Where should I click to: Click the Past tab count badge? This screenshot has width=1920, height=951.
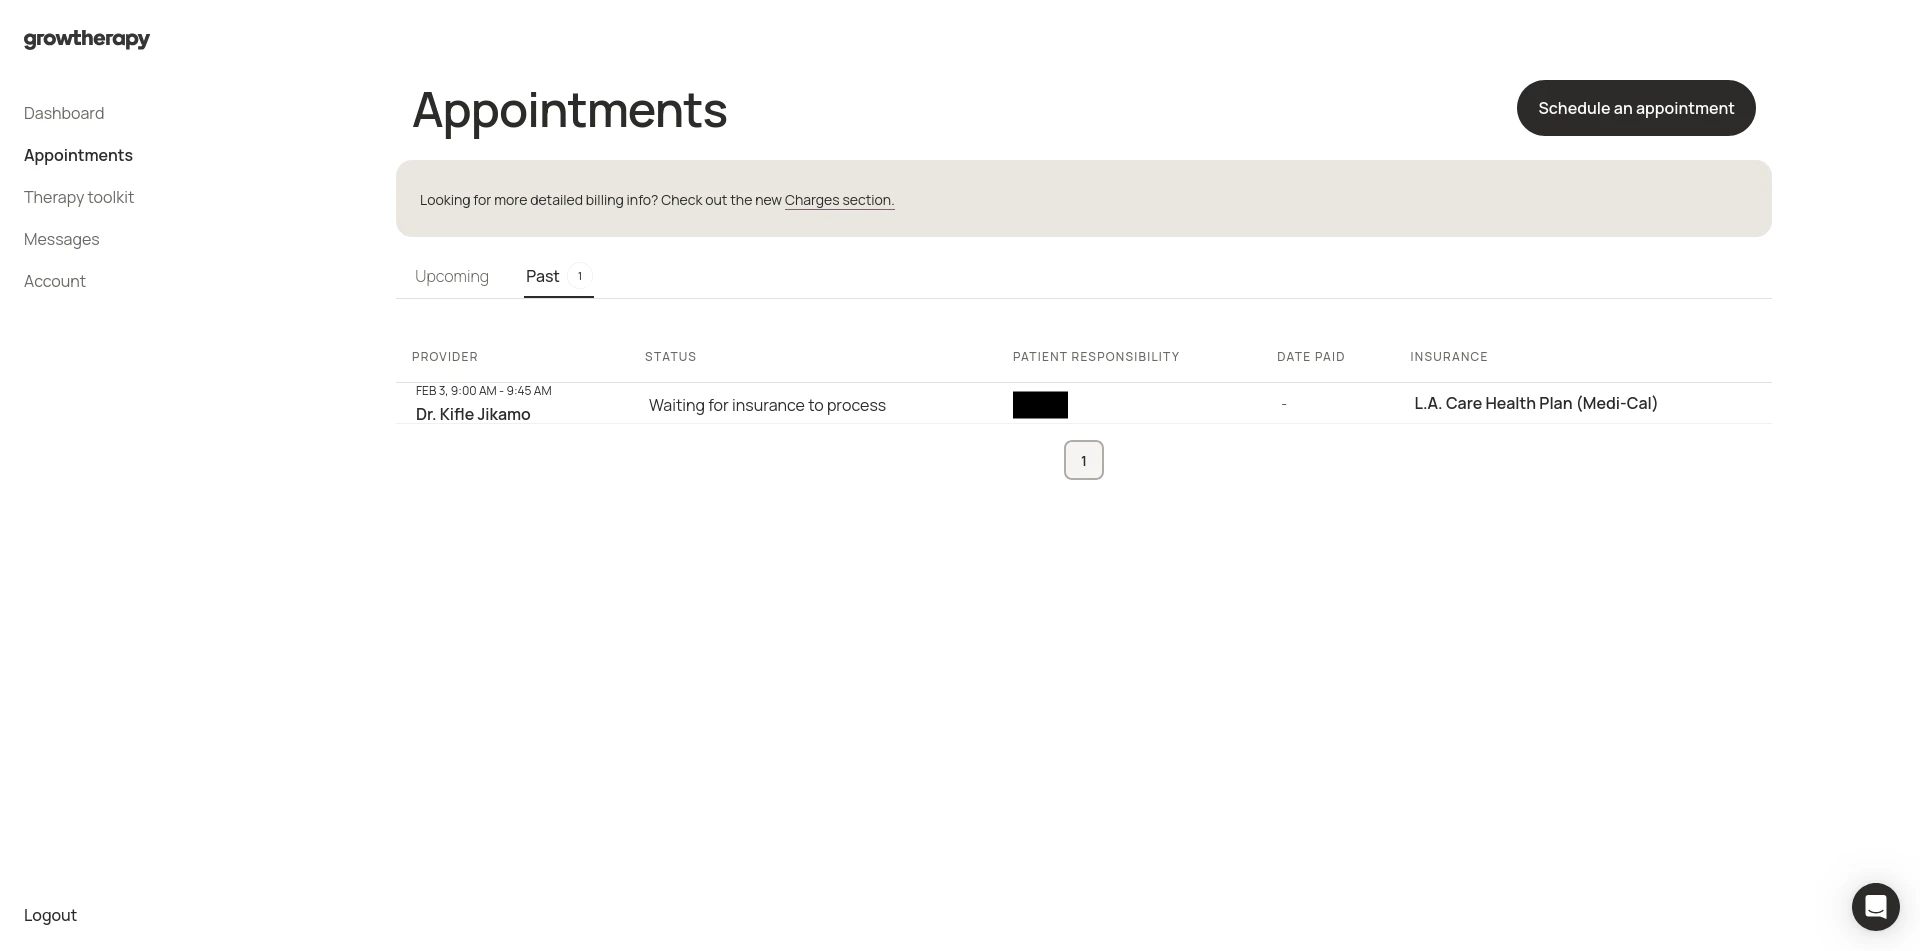point(580,276)
